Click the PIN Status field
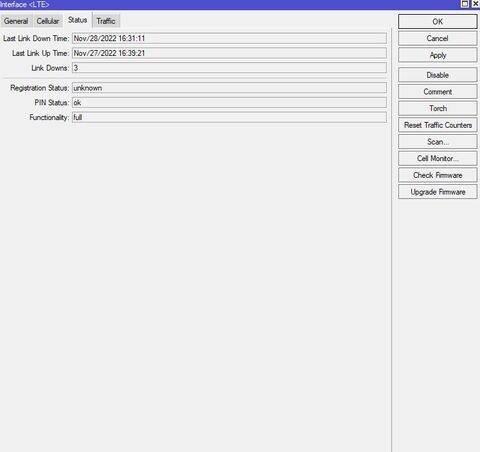Screen dimensions: 480x452 (229, 102)
